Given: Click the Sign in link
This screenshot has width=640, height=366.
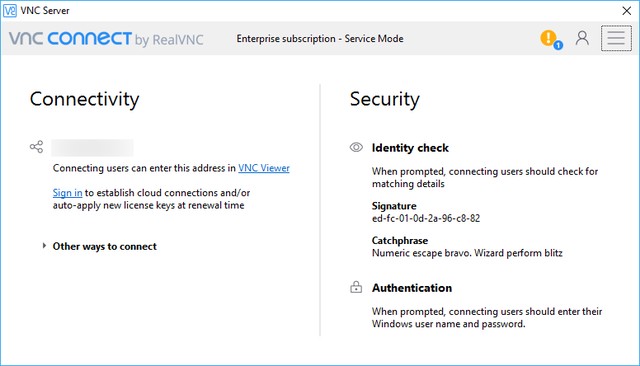Looking at the screenshot, I should pos(67,193).
